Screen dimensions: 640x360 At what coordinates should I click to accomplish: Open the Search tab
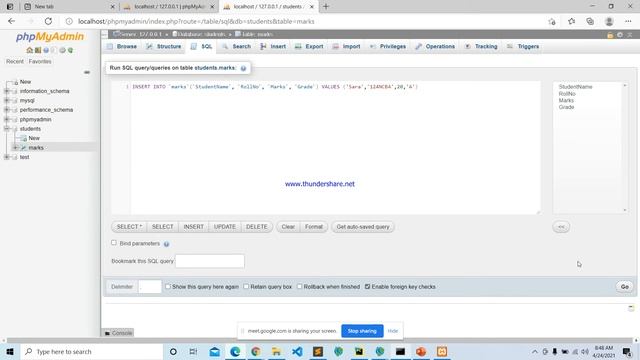tap(237, 47)
